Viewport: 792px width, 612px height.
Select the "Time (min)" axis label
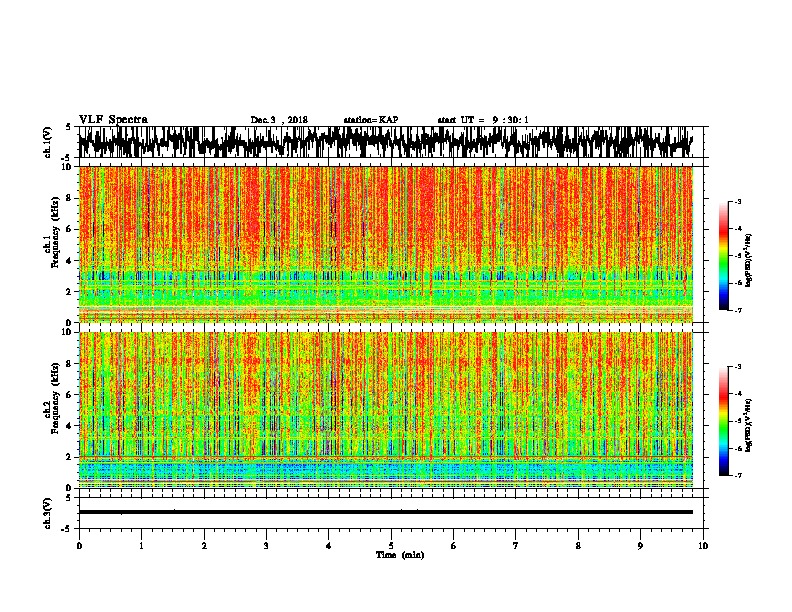400,555
